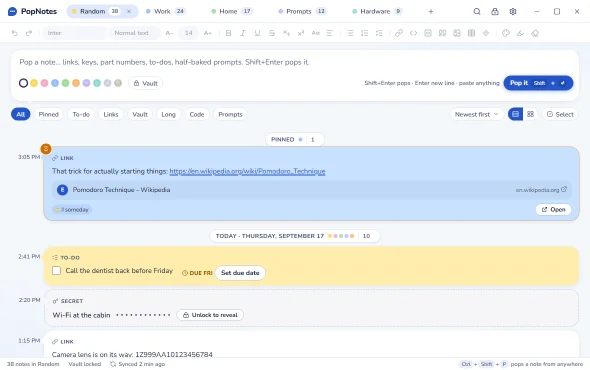Open the Normal text style dropdown
The height and width of the screenshot is (370, 590).
click(x=135, y=33)
